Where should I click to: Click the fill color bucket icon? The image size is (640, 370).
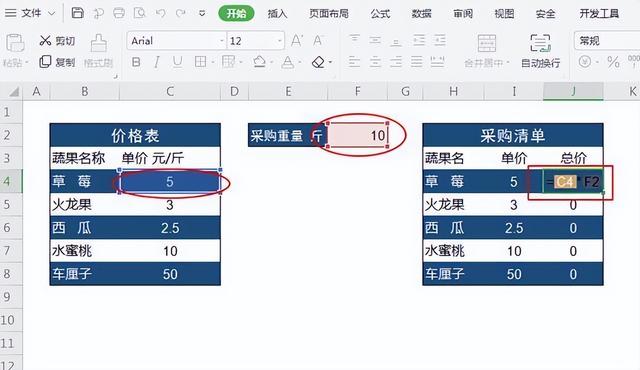point(259,62)
